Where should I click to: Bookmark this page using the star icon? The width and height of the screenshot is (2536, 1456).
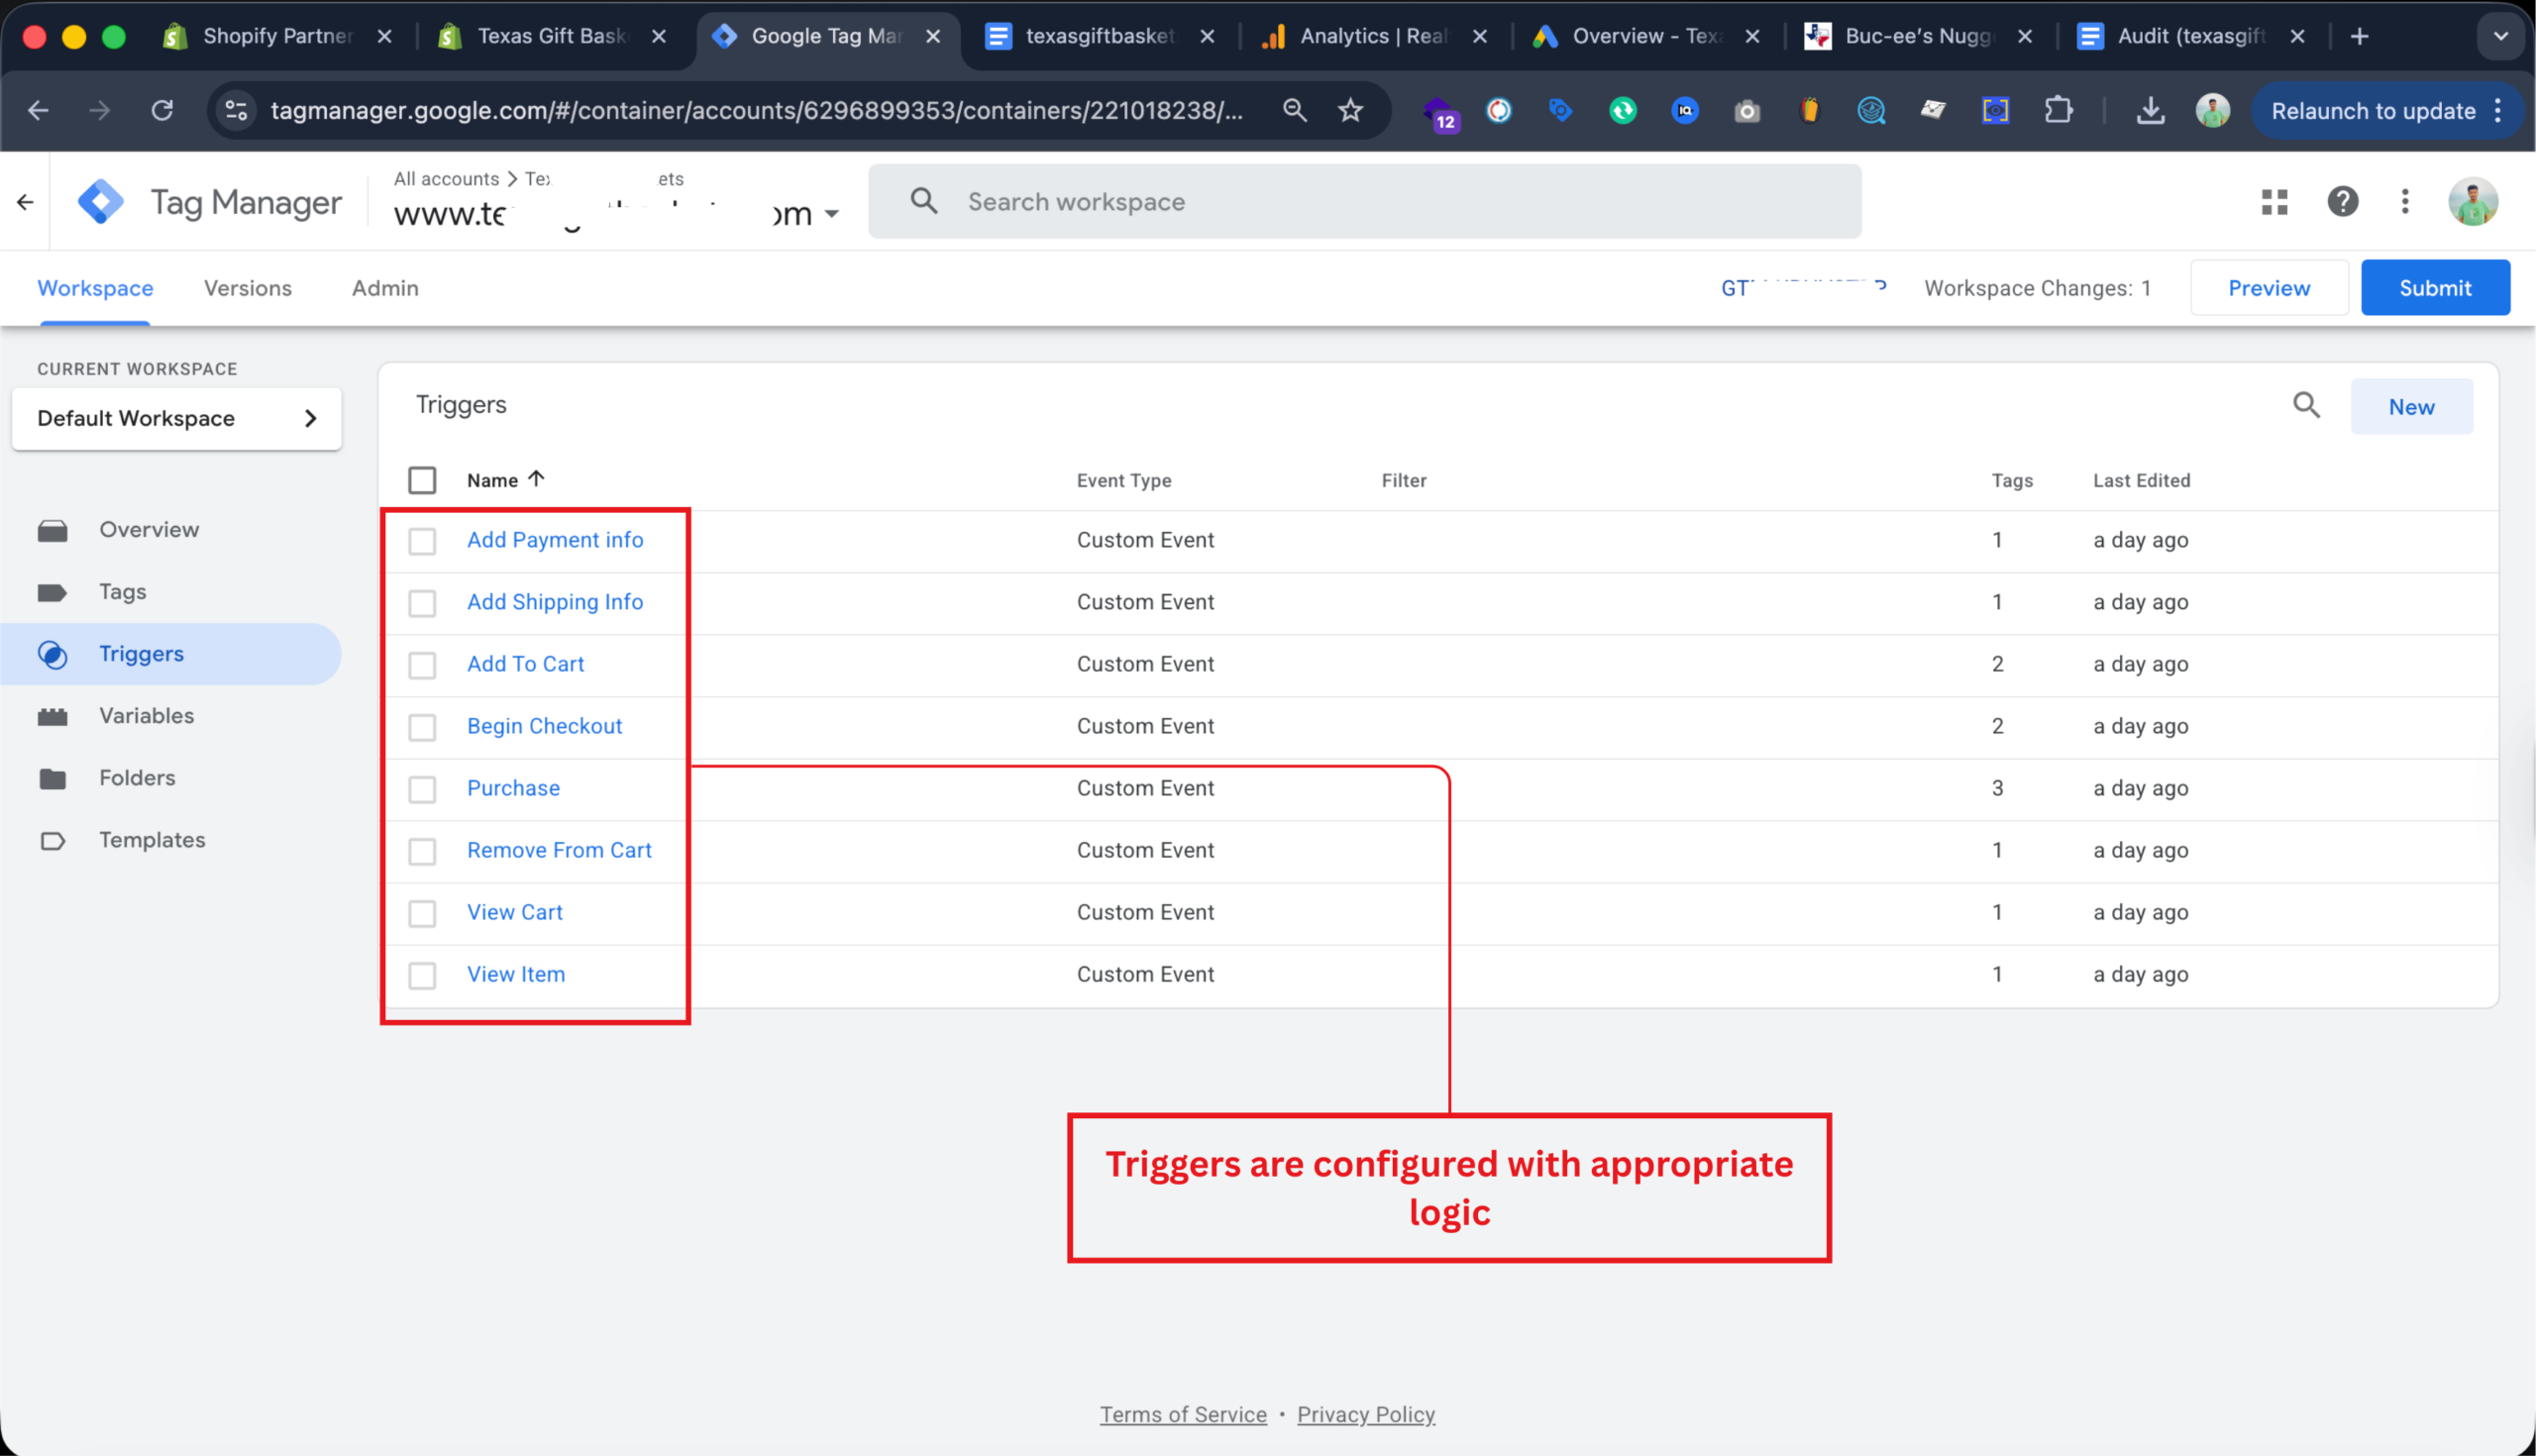point(1350,111)
